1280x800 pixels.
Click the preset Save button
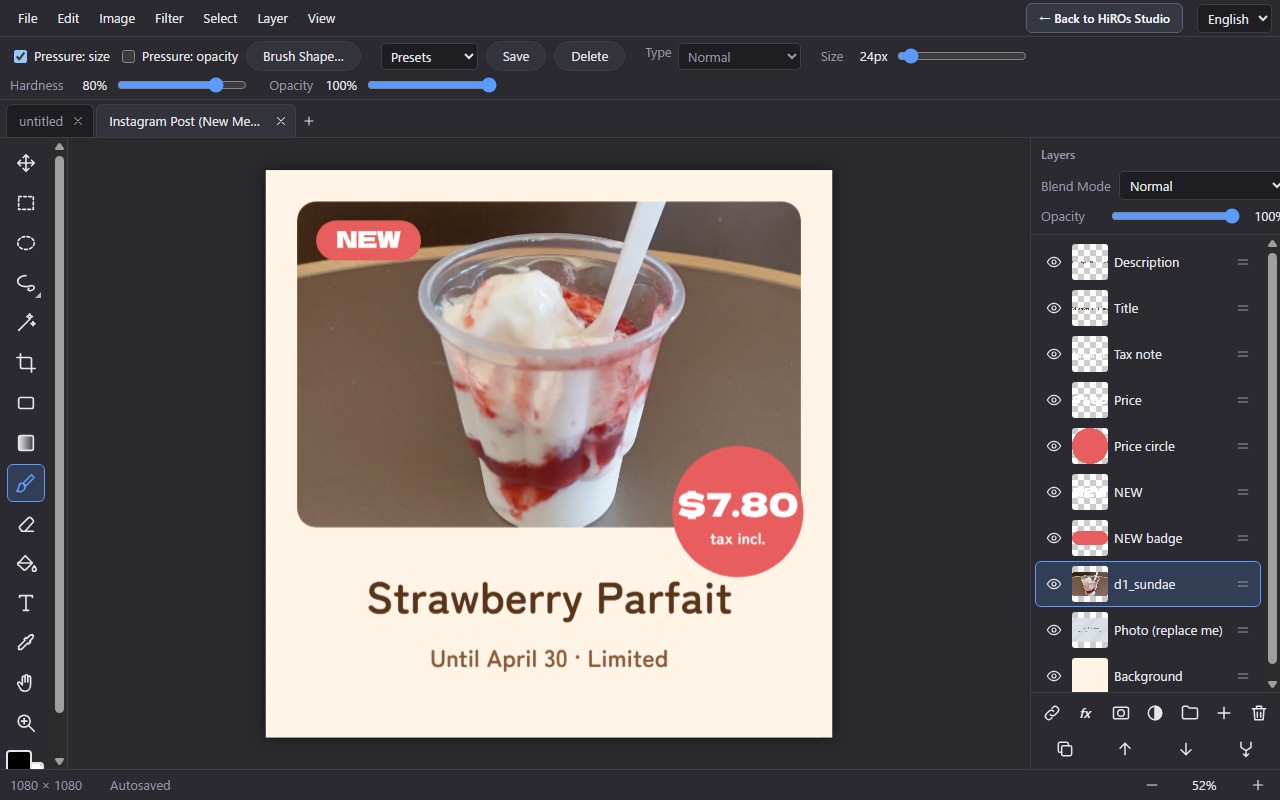[516, 57]
